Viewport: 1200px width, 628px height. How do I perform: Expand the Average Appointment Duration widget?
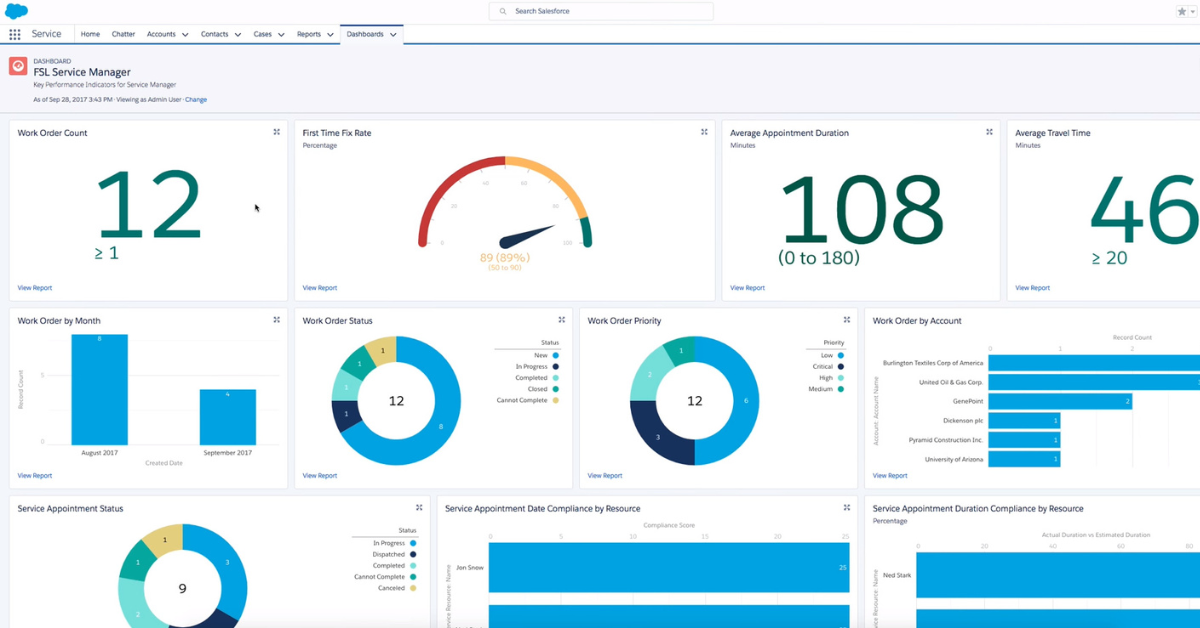[x=989, y=132]
